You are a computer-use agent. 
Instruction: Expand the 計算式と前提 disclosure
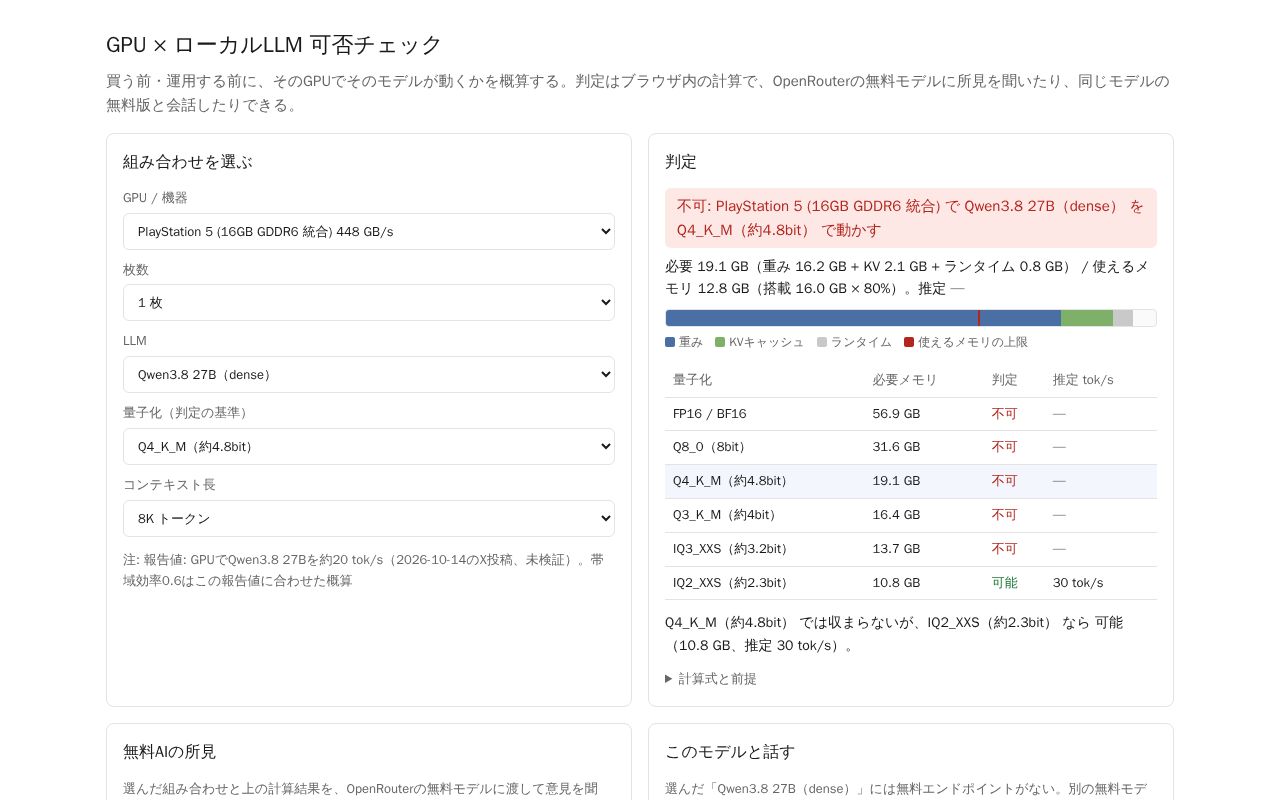711,678
